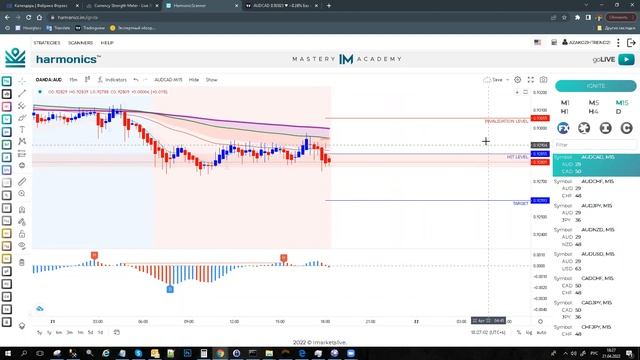Toggle hide all drawings eye icon
This screenshot has width=640, height=360.
[22, 246]
